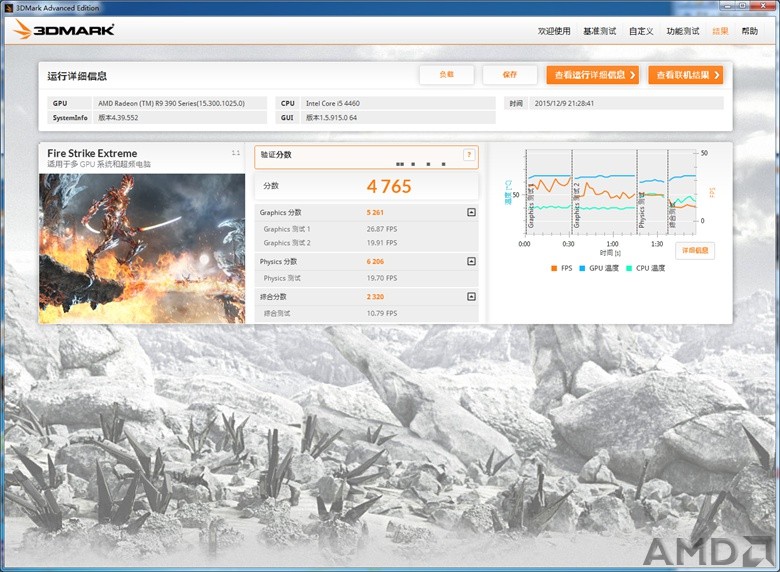
Task: Click the 验证分数 validation box
Action: pyautogui.click(x=366, y=157)
